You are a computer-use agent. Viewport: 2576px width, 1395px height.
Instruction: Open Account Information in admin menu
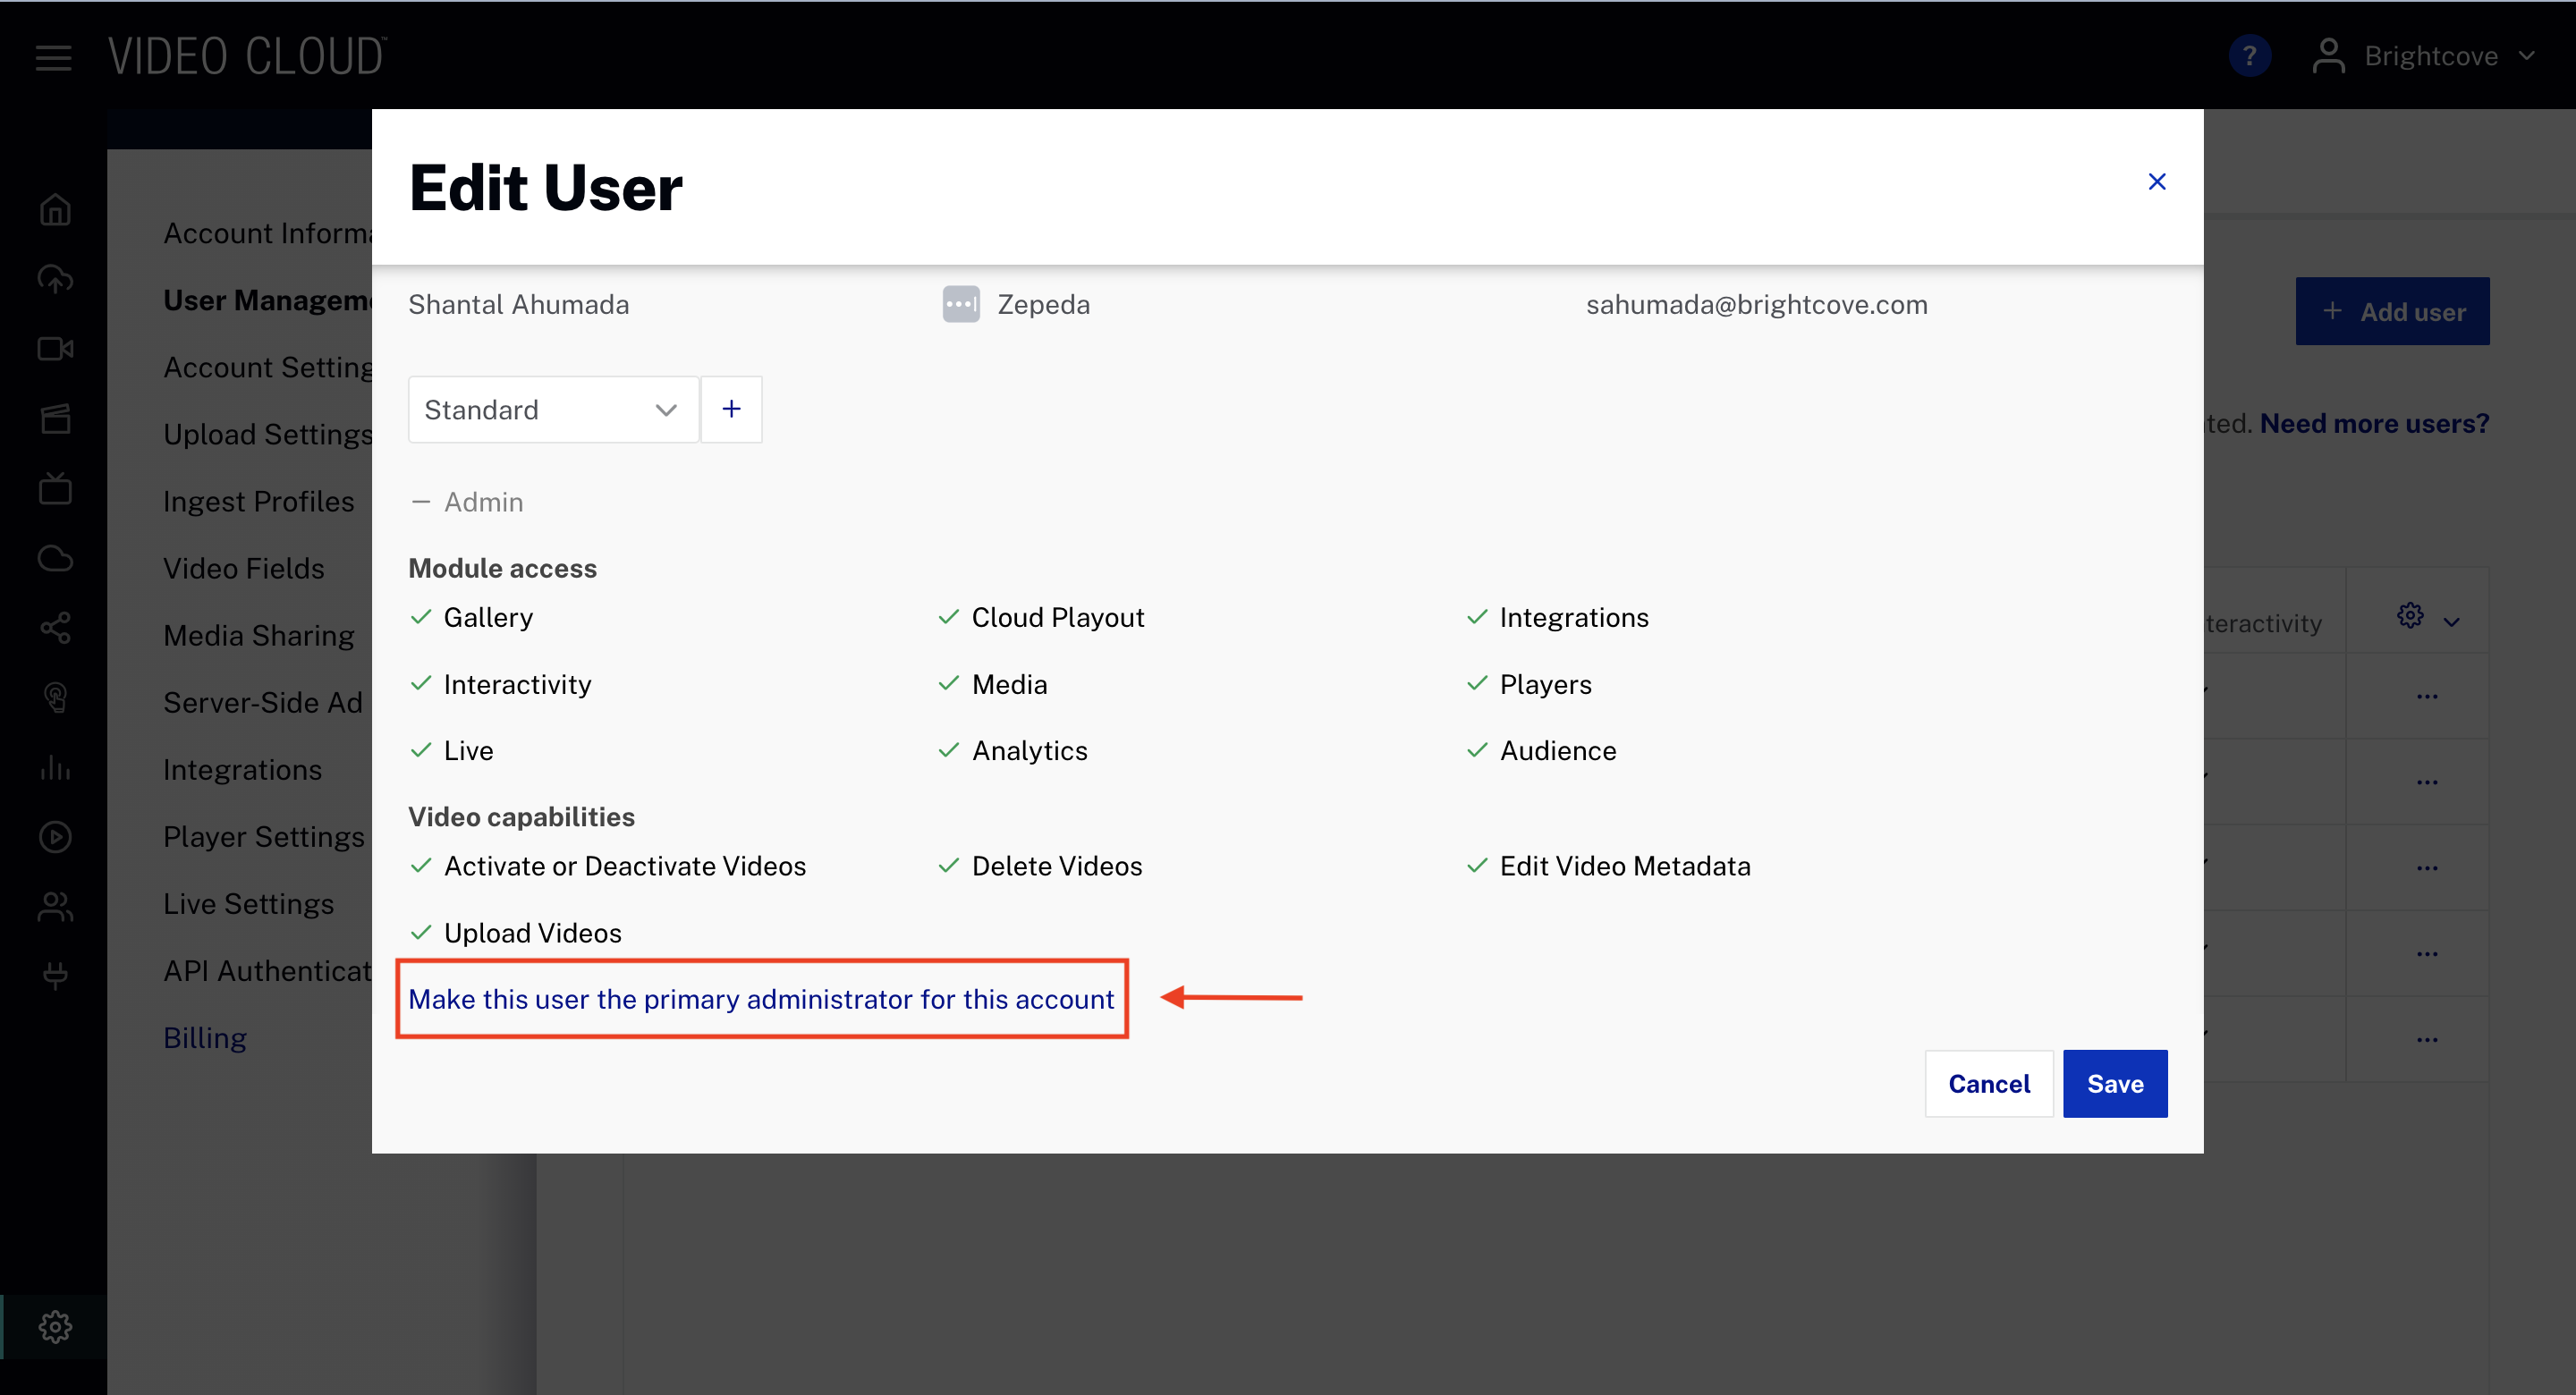(x=268, y=233)
